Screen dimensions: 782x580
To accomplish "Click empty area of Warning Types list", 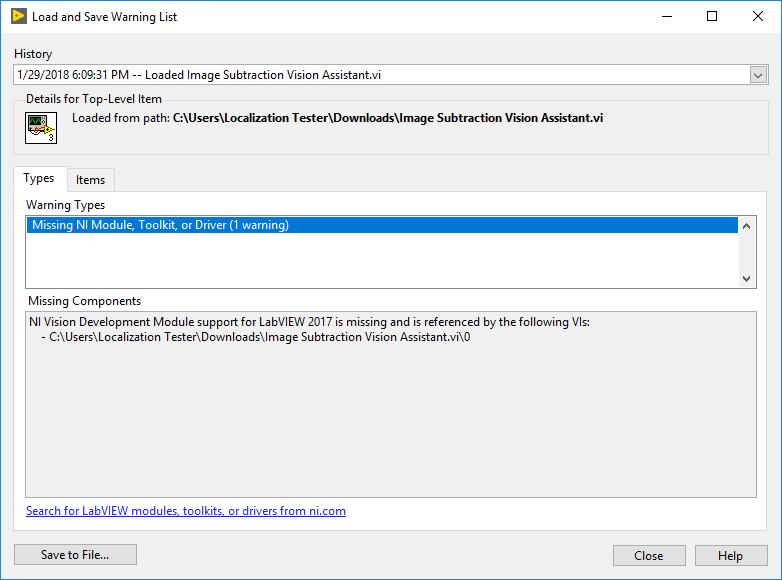I will pyautogui.click(x=382, y=260).
